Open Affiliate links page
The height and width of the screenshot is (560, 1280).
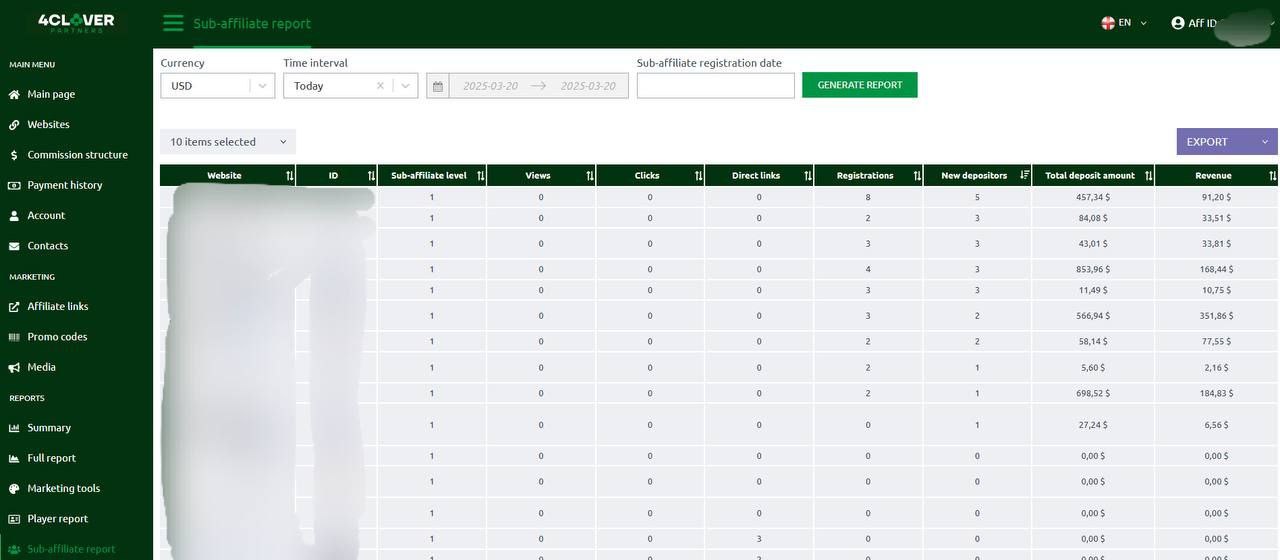[x=57, y=306]
